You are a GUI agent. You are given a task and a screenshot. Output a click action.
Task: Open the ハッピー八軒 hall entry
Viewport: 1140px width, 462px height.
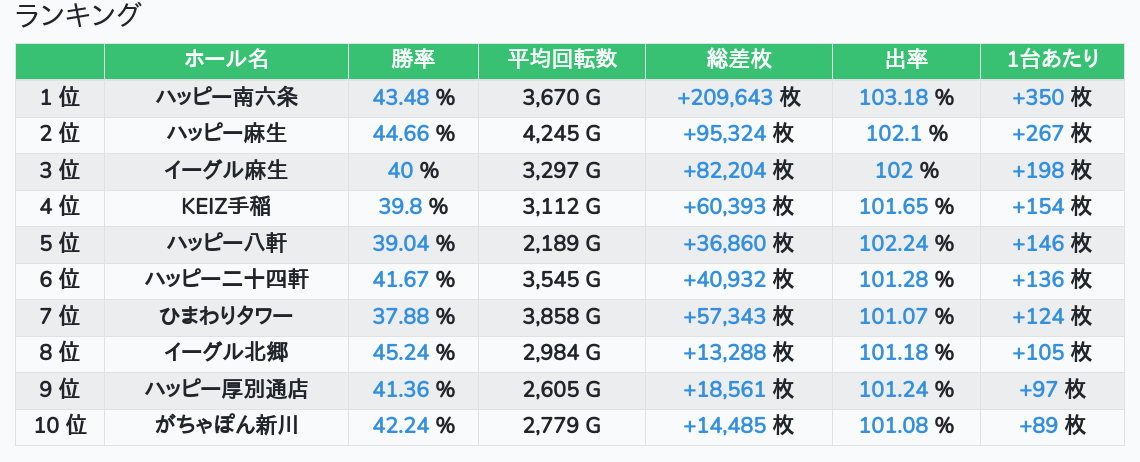tap(226, 243)
